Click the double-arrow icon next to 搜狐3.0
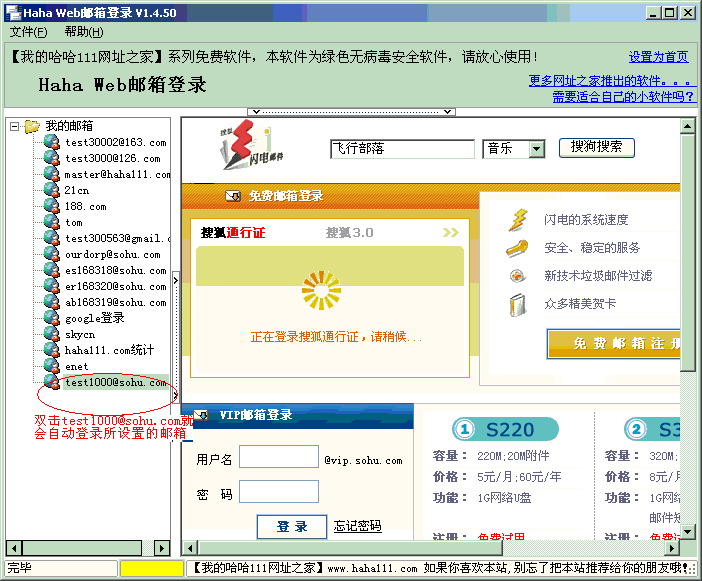This screenshot has width=702, height=581. [x=451, y=232]
